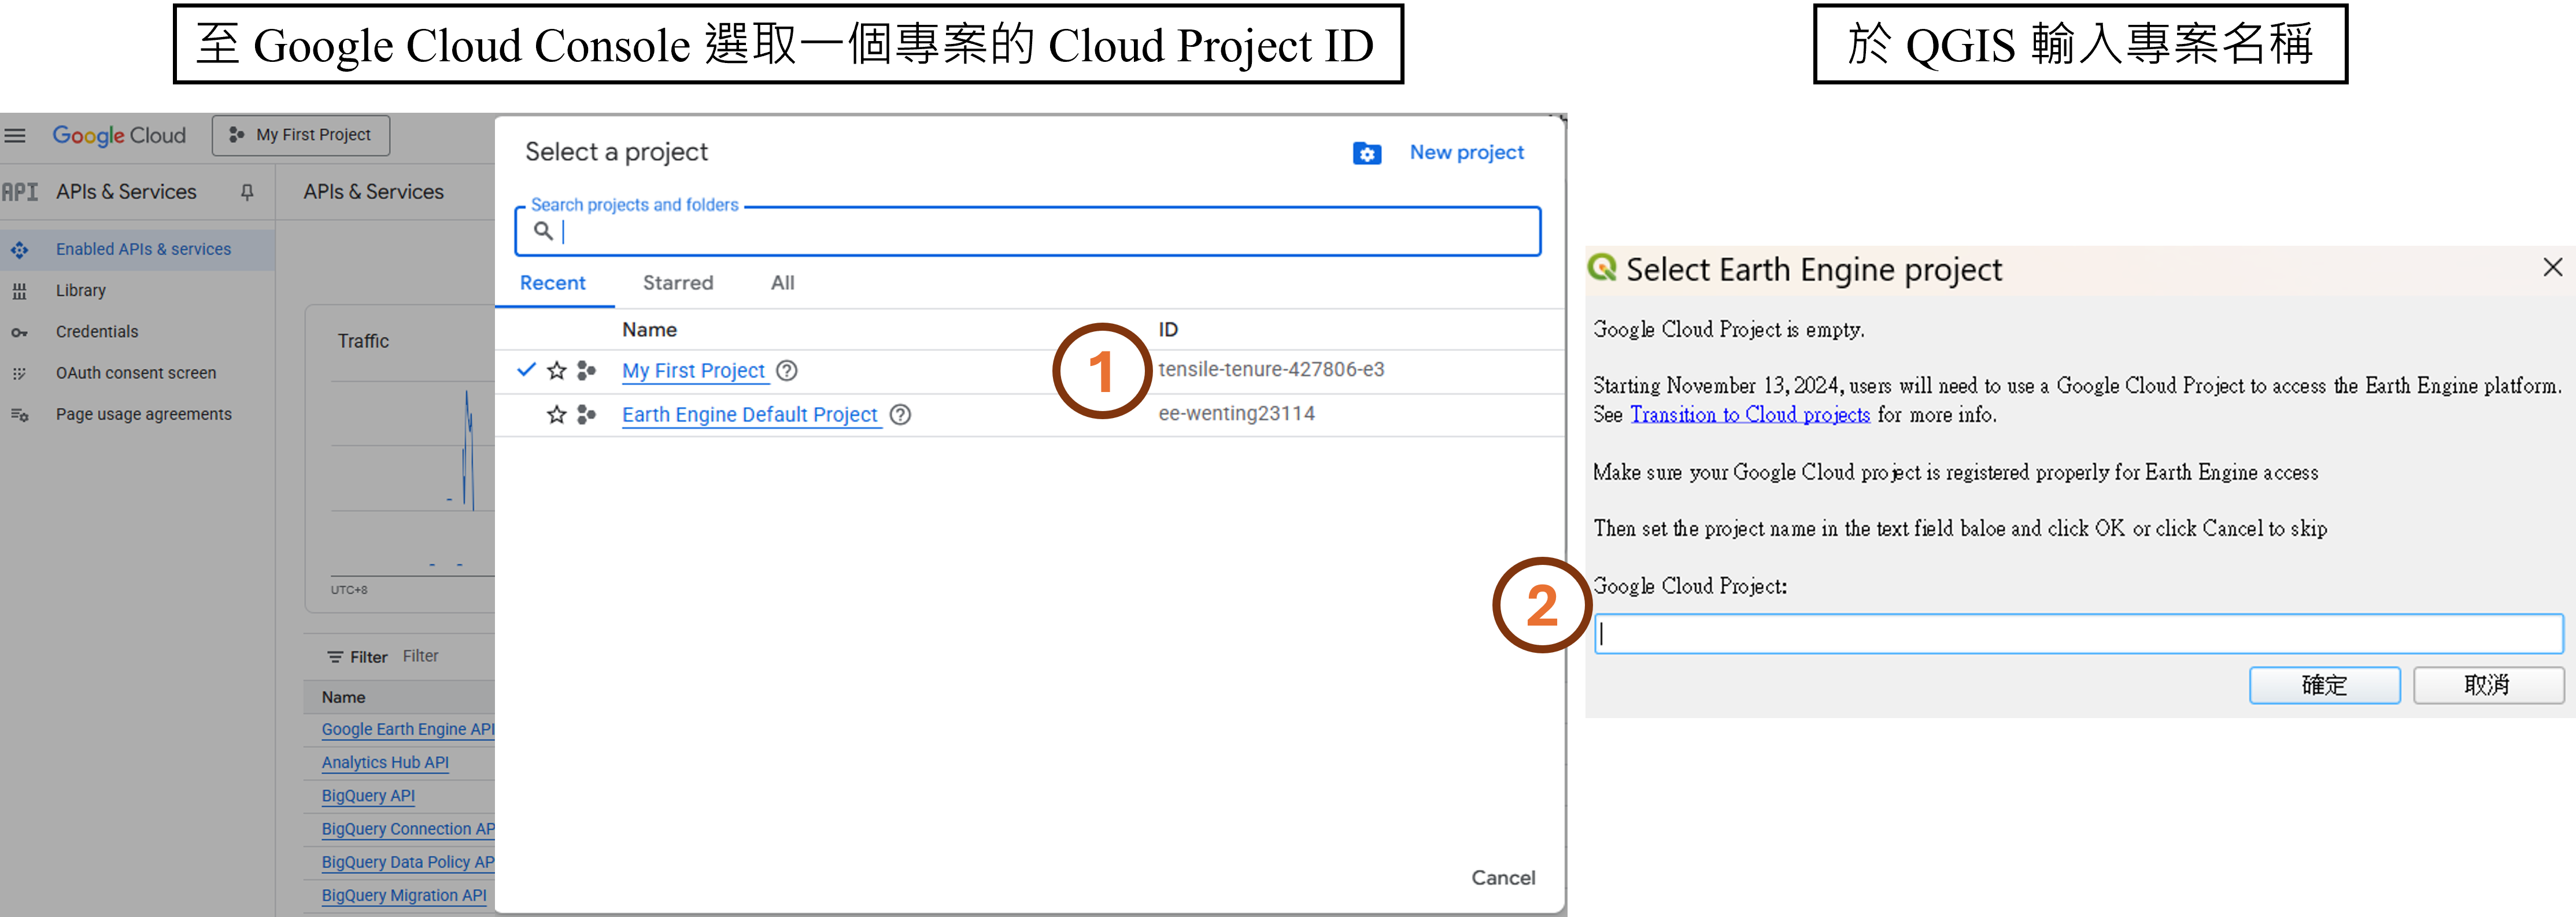This screenshot has height=917, width=2576.
Task: Focus the Google Cloud Project text field
Action: coord(2079,634)
